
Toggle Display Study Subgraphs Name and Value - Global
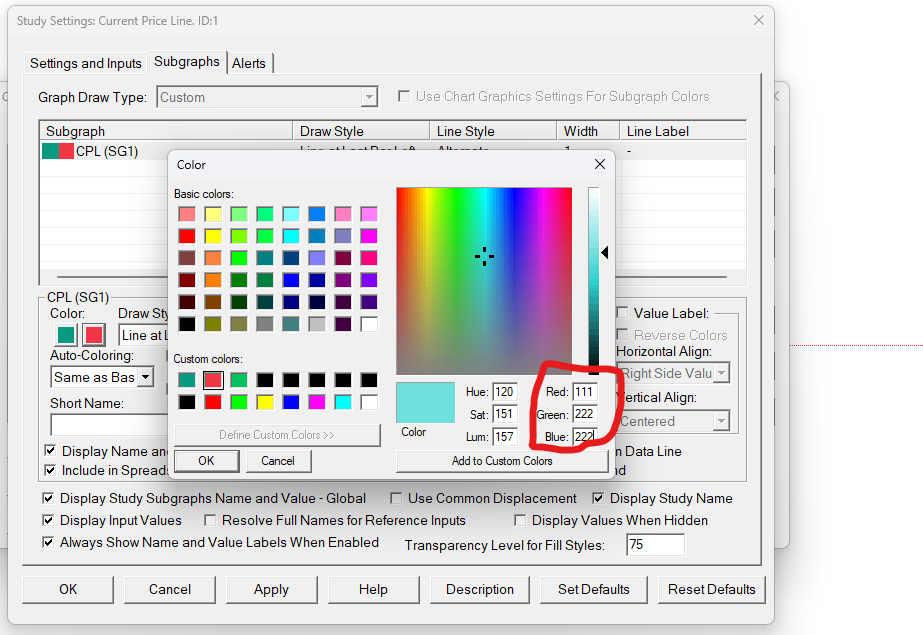tap(48, 498)
